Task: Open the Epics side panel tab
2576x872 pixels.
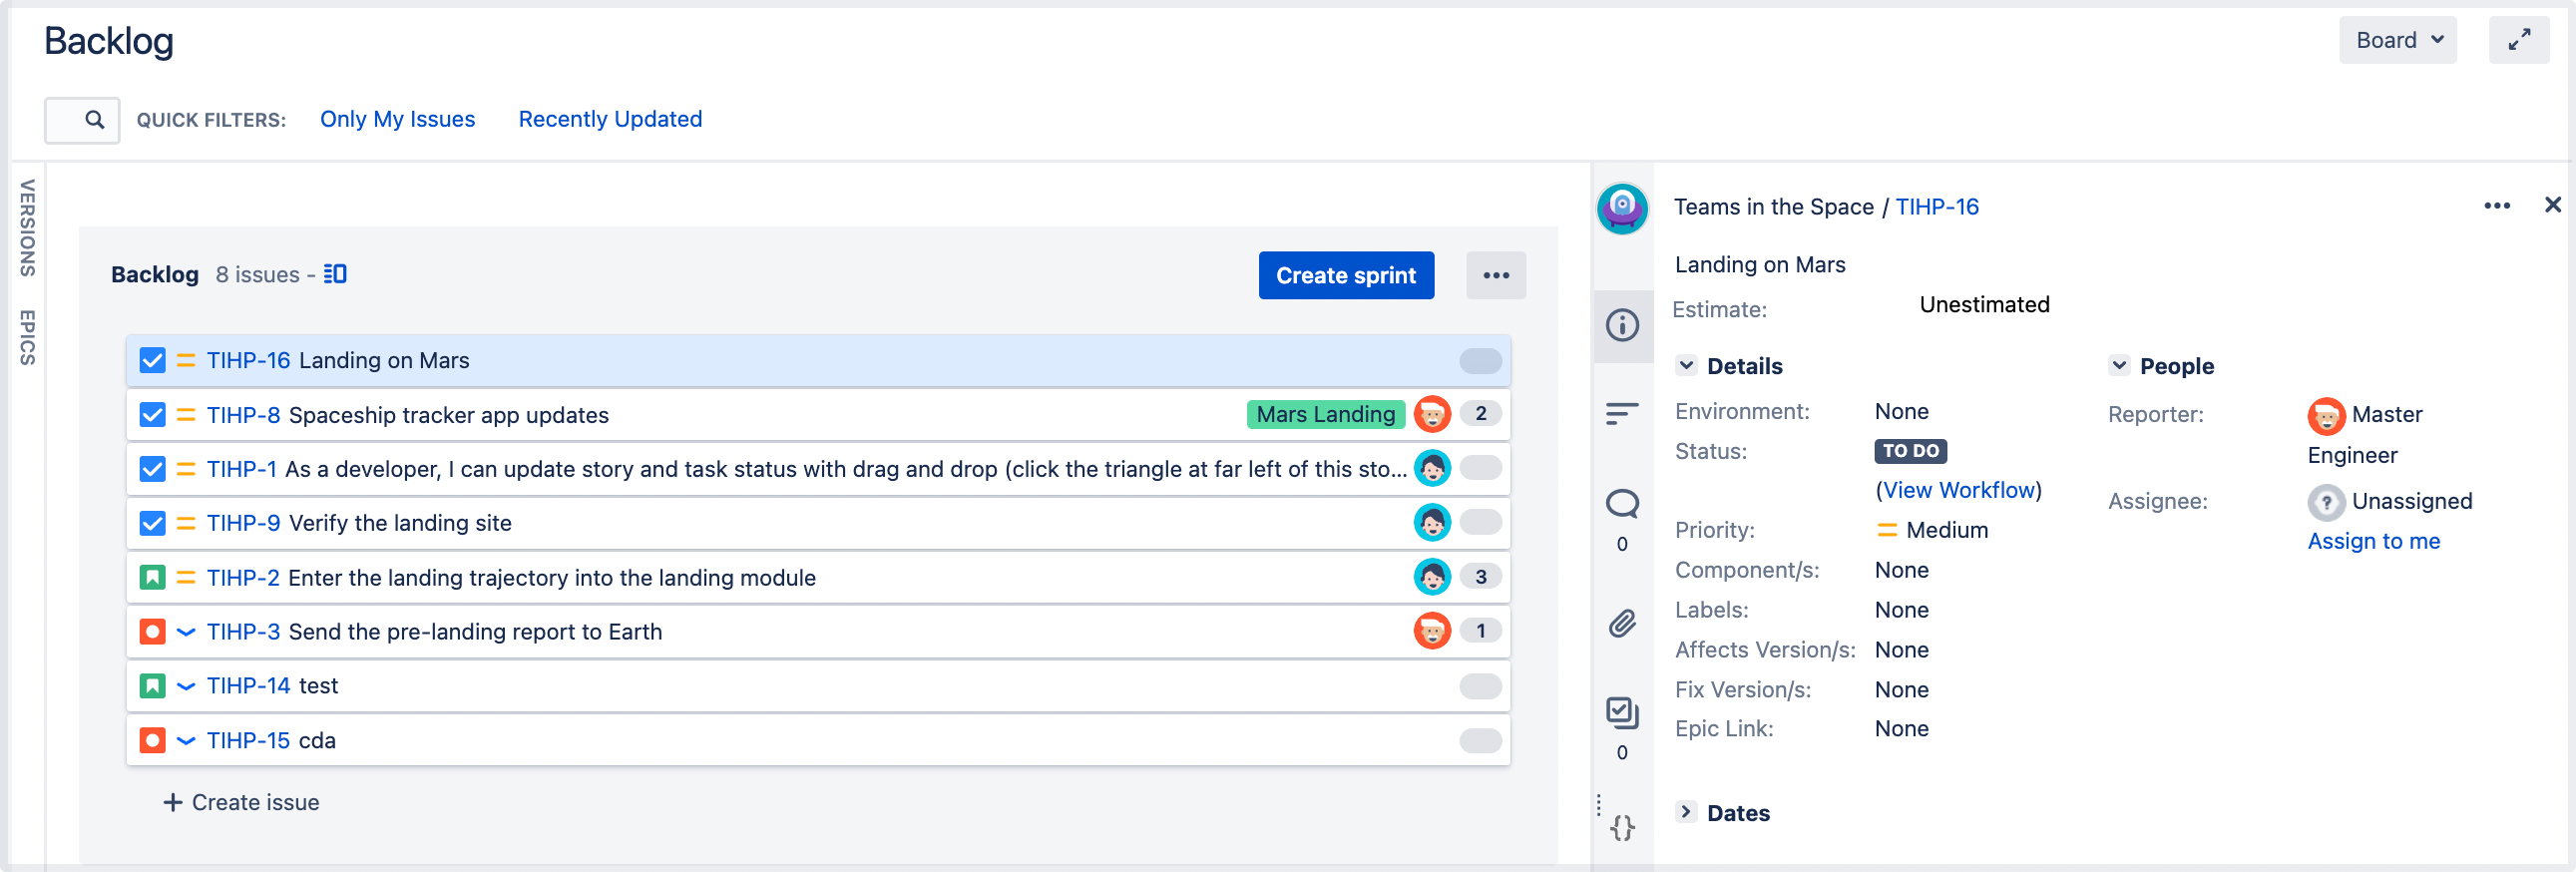Action: (28, 337)
